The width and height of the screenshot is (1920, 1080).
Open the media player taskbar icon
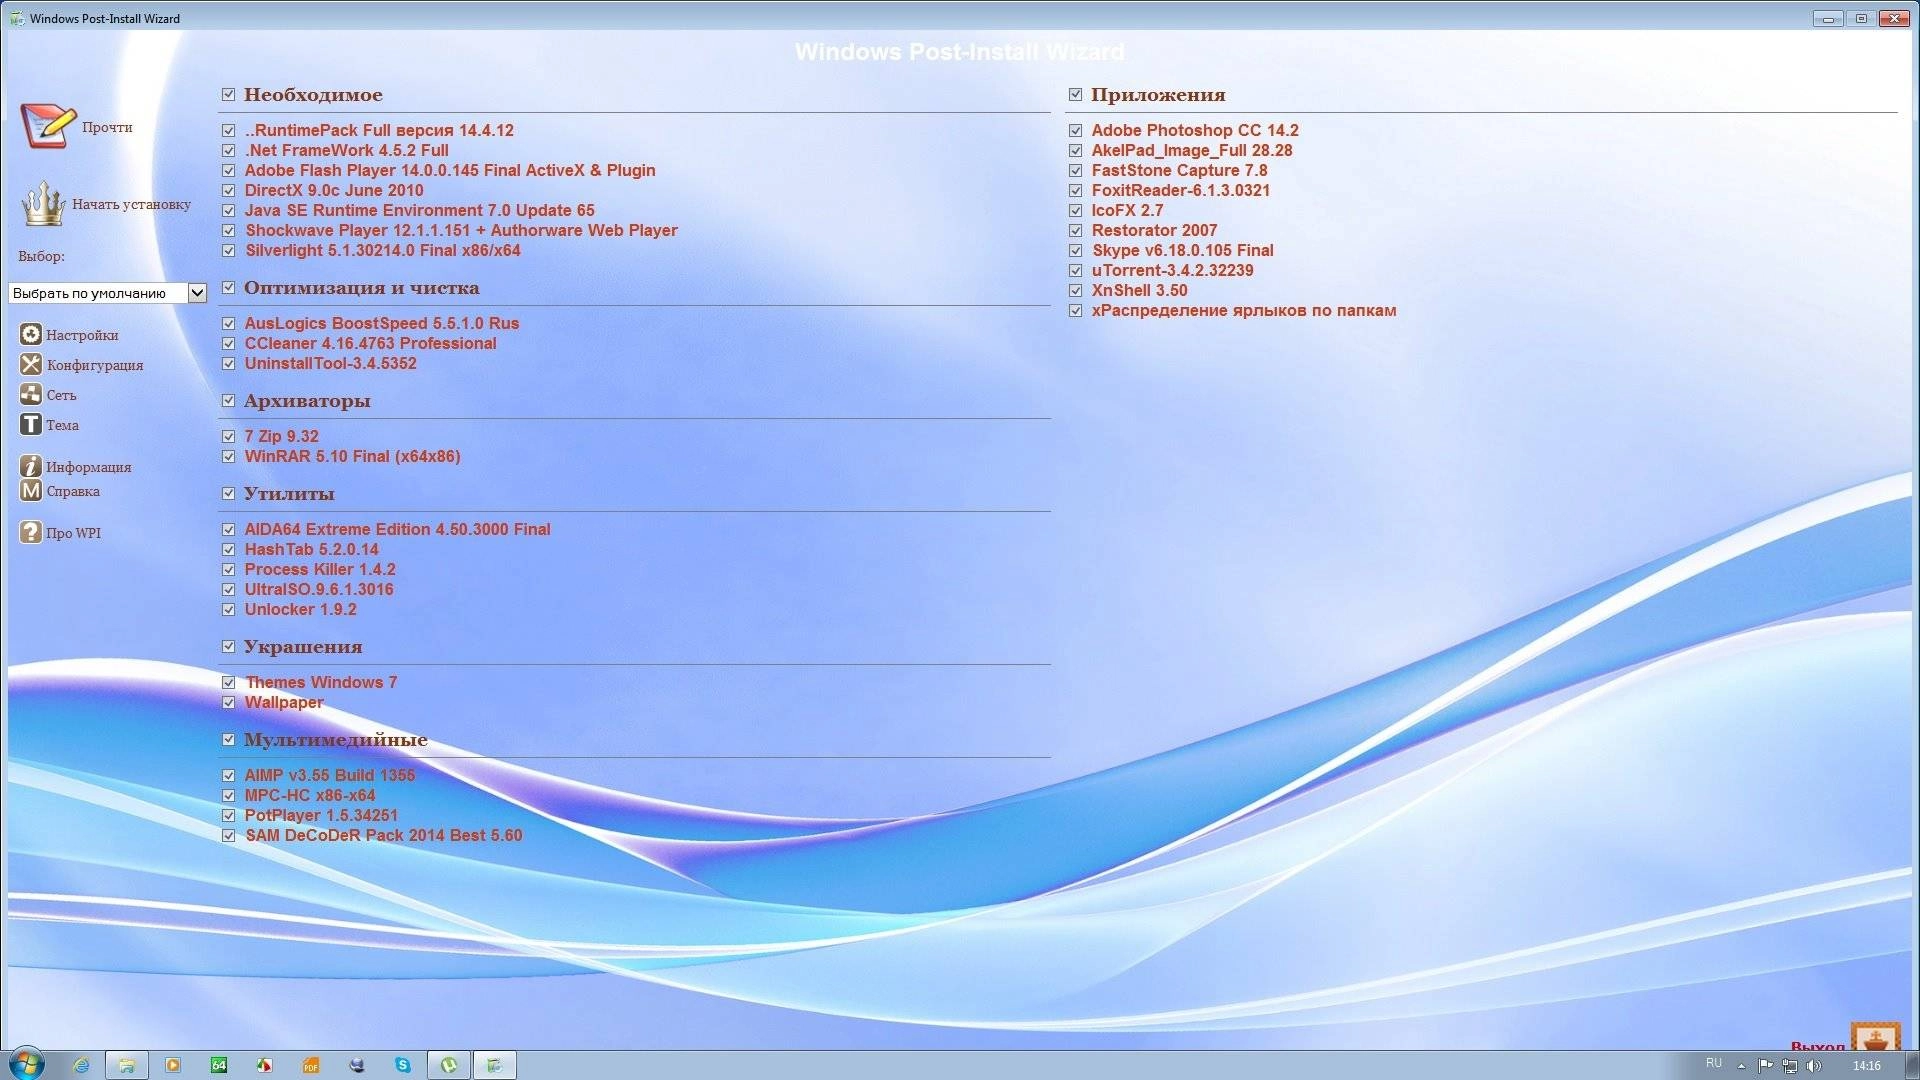pos(173,1065)
